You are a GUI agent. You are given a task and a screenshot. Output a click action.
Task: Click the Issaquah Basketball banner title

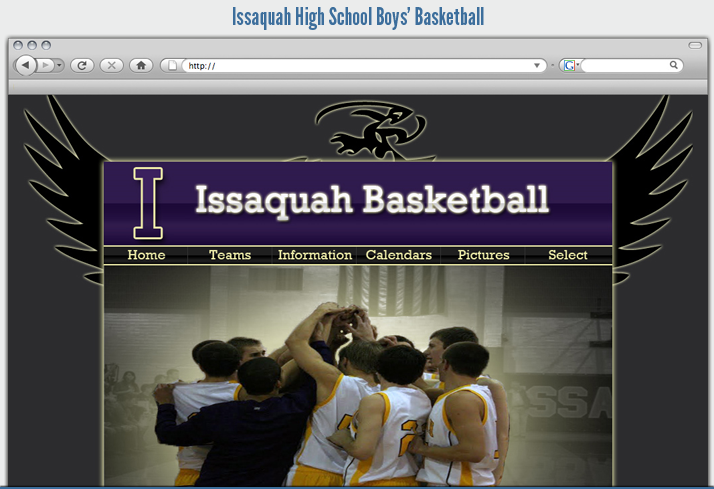point(372,200)
